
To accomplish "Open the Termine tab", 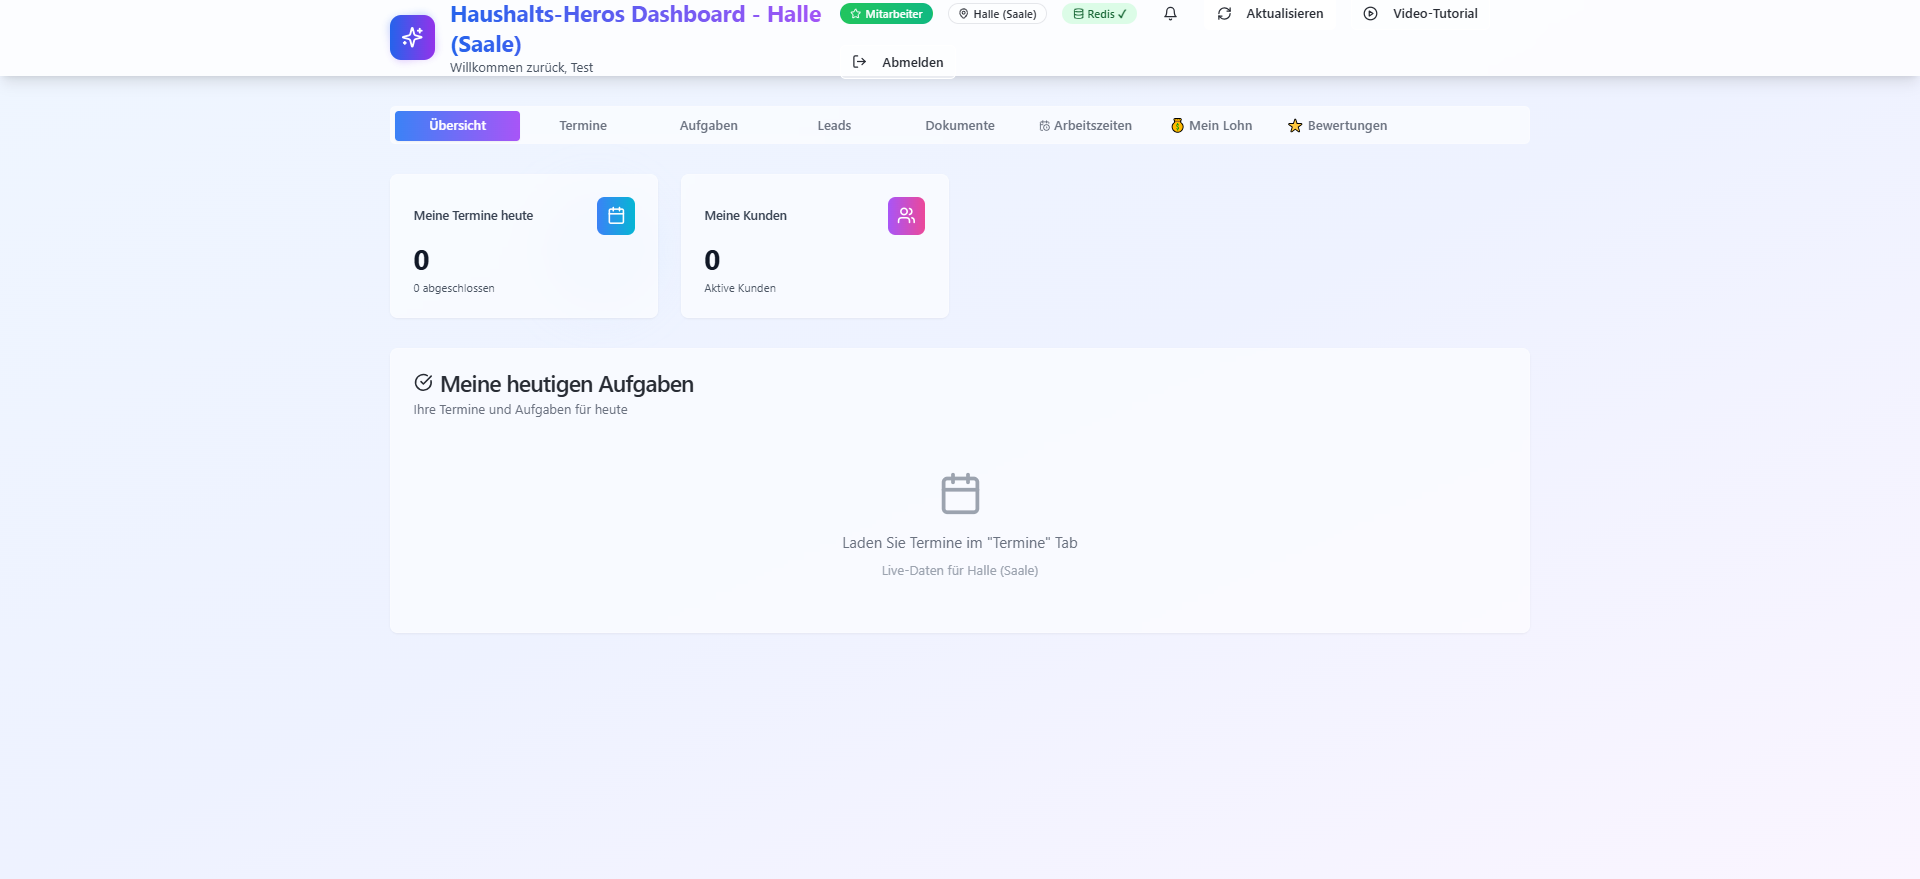I will coord(583,126).
